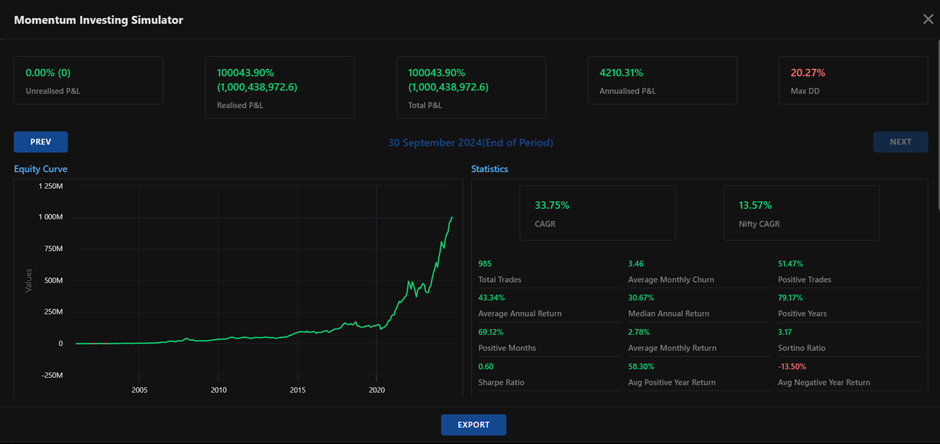Select the Max DD card
Screen dimensions: 940x444
852,81
